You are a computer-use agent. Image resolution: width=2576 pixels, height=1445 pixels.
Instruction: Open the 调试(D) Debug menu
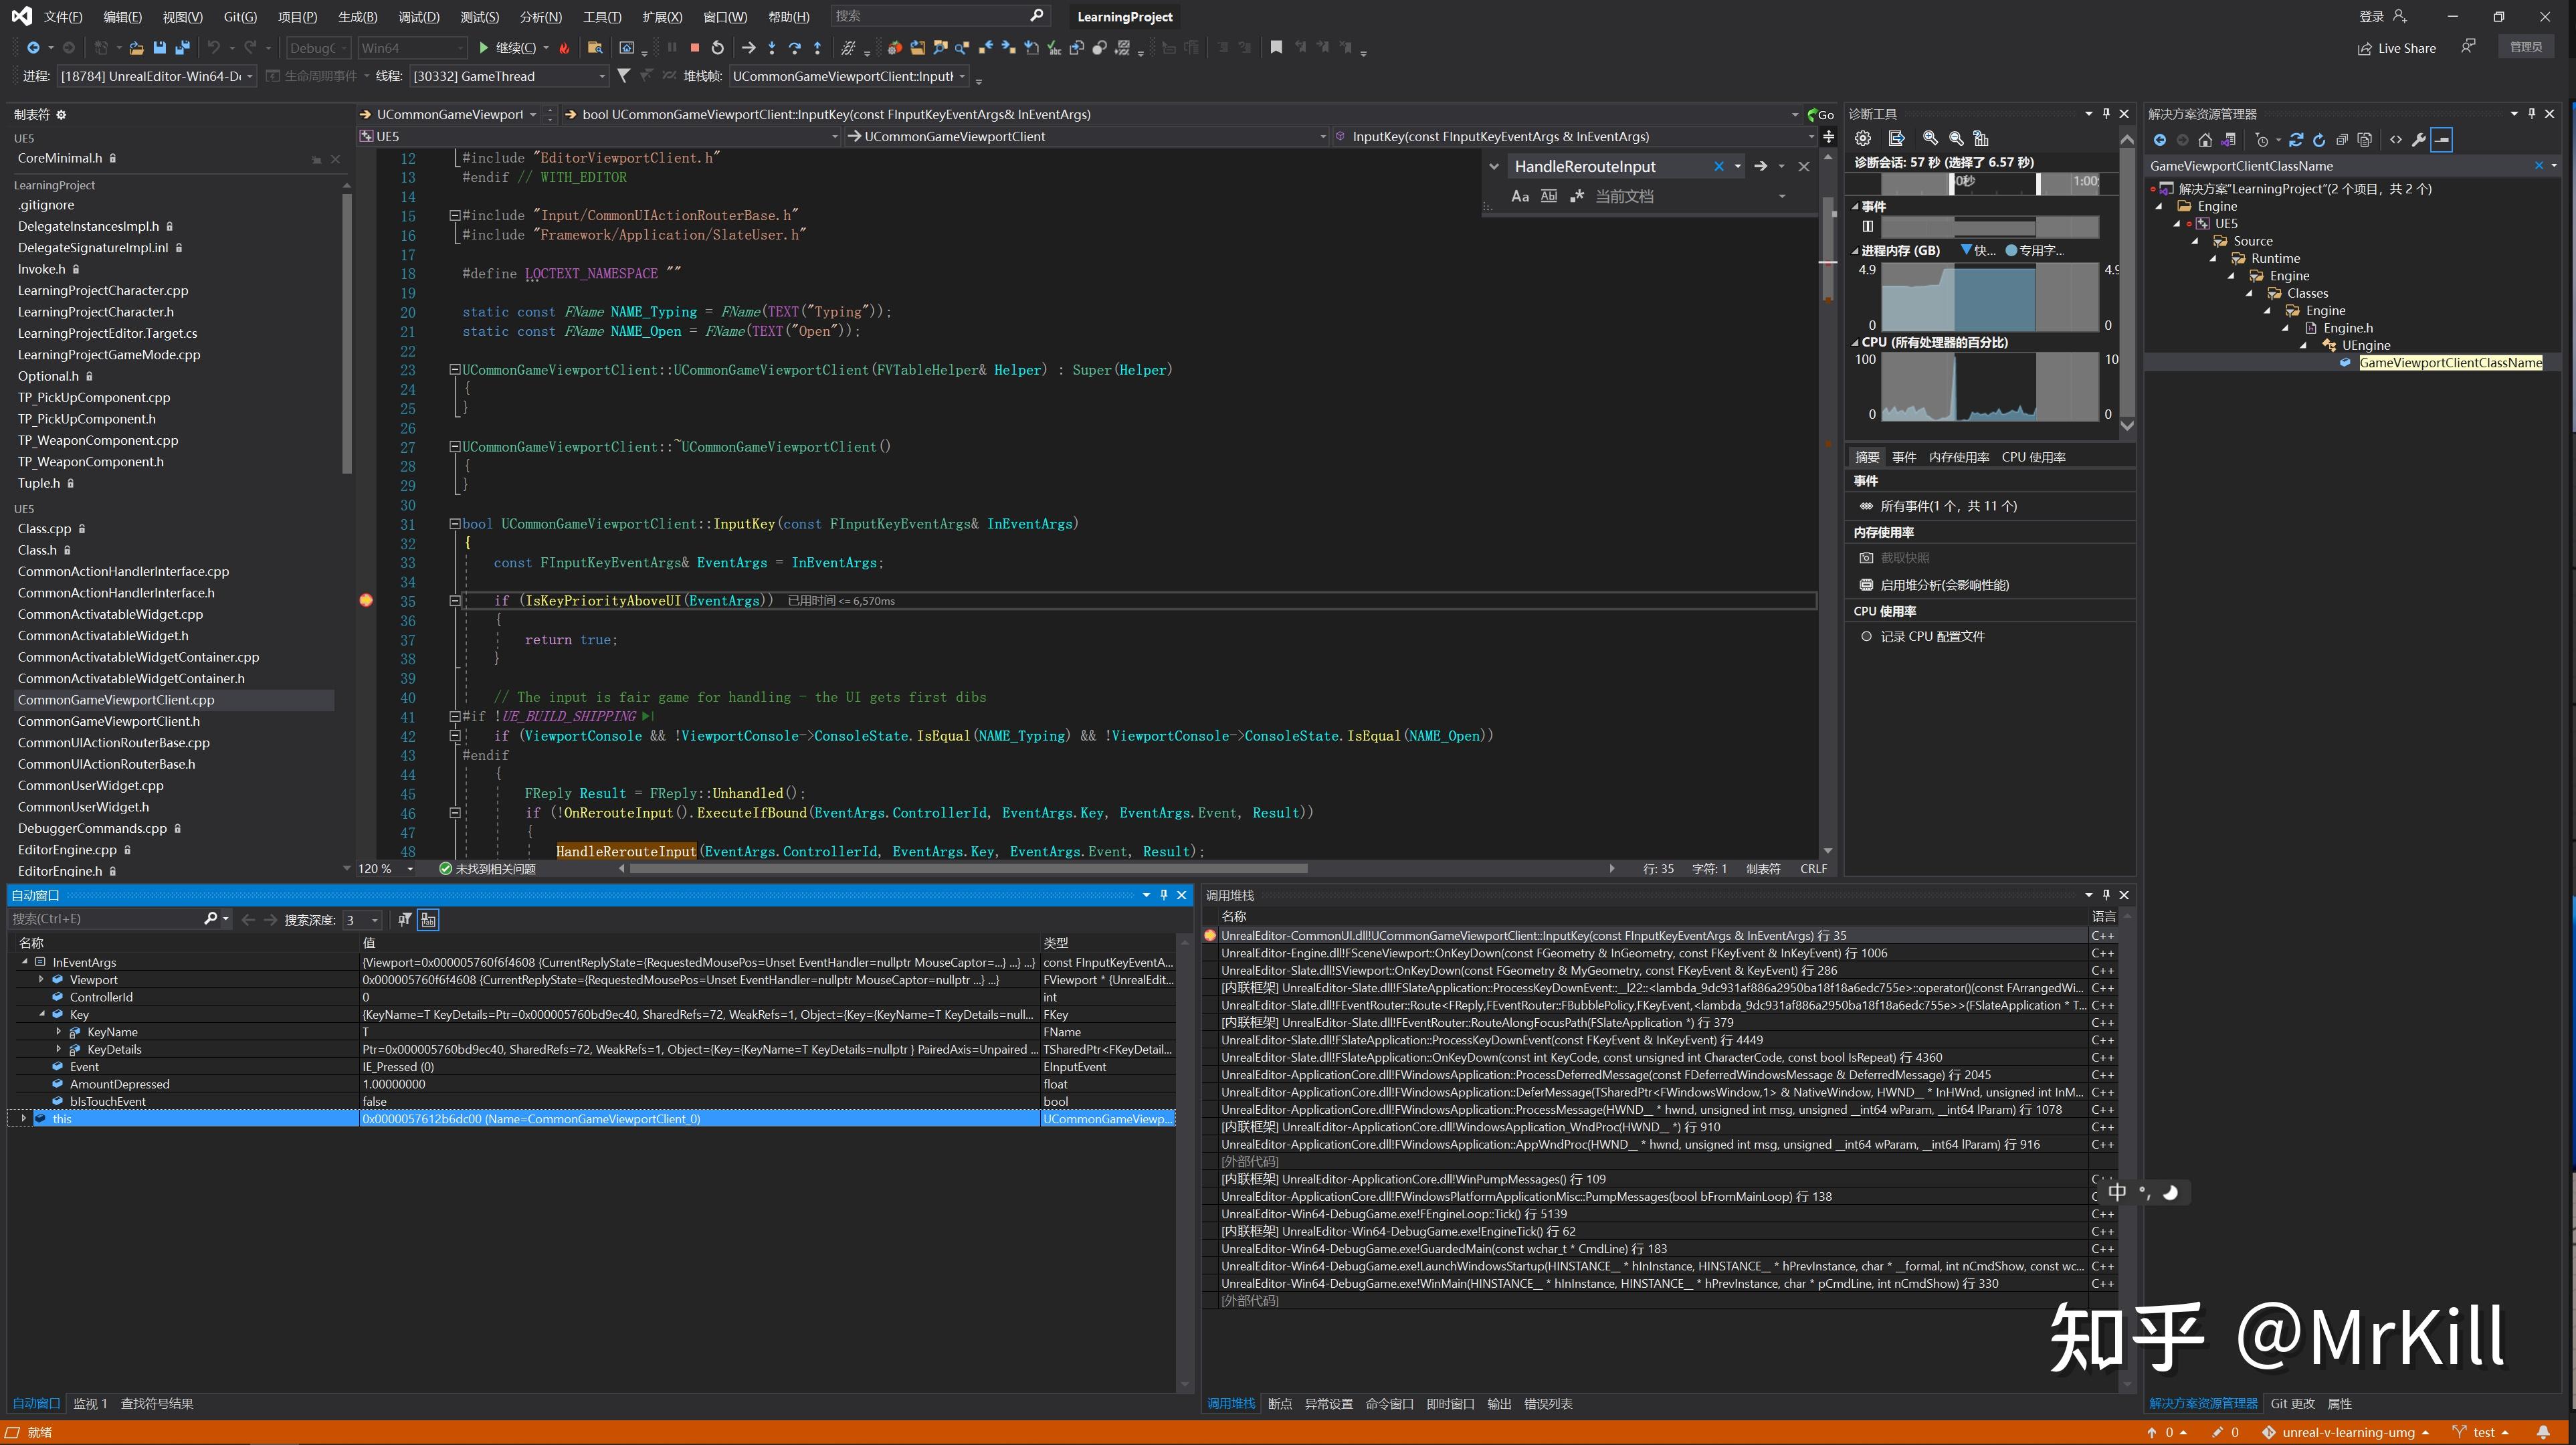pos(418,16)
